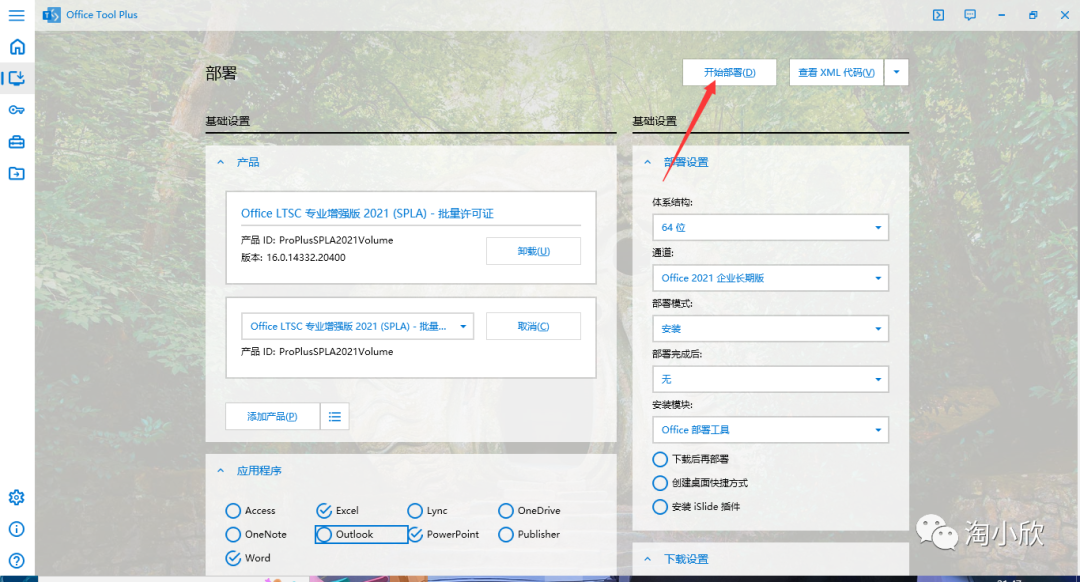
Task: Open the About info icon
Action: pos(17,529)
